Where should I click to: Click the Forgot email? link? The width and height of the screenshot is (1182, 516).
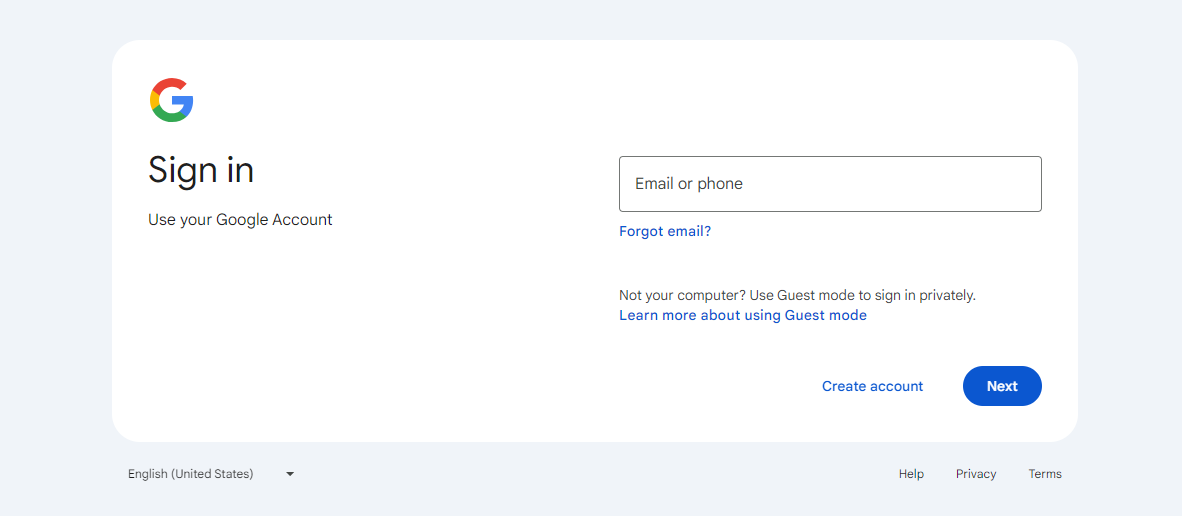(x=665, y=231)
